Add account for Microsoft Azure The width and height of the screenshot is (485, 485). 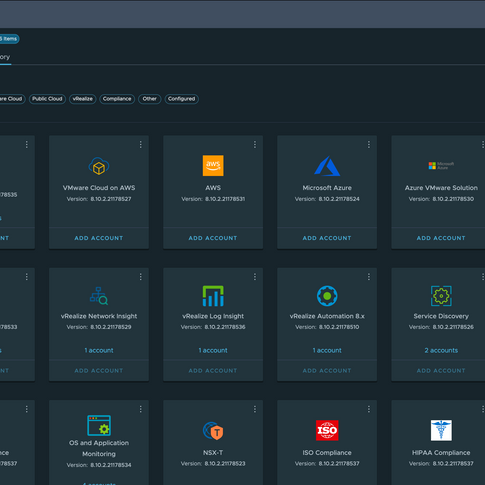[x=327, y=238]
